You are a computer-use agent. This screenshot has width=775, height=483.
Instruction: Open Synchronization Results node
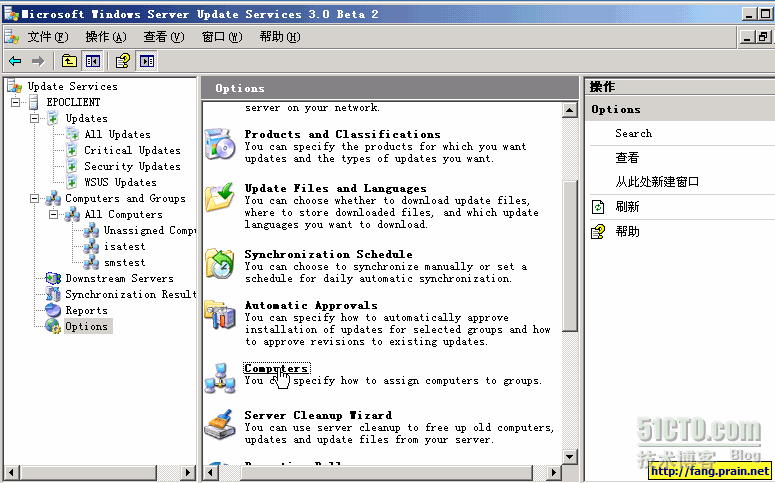(130, 295)
